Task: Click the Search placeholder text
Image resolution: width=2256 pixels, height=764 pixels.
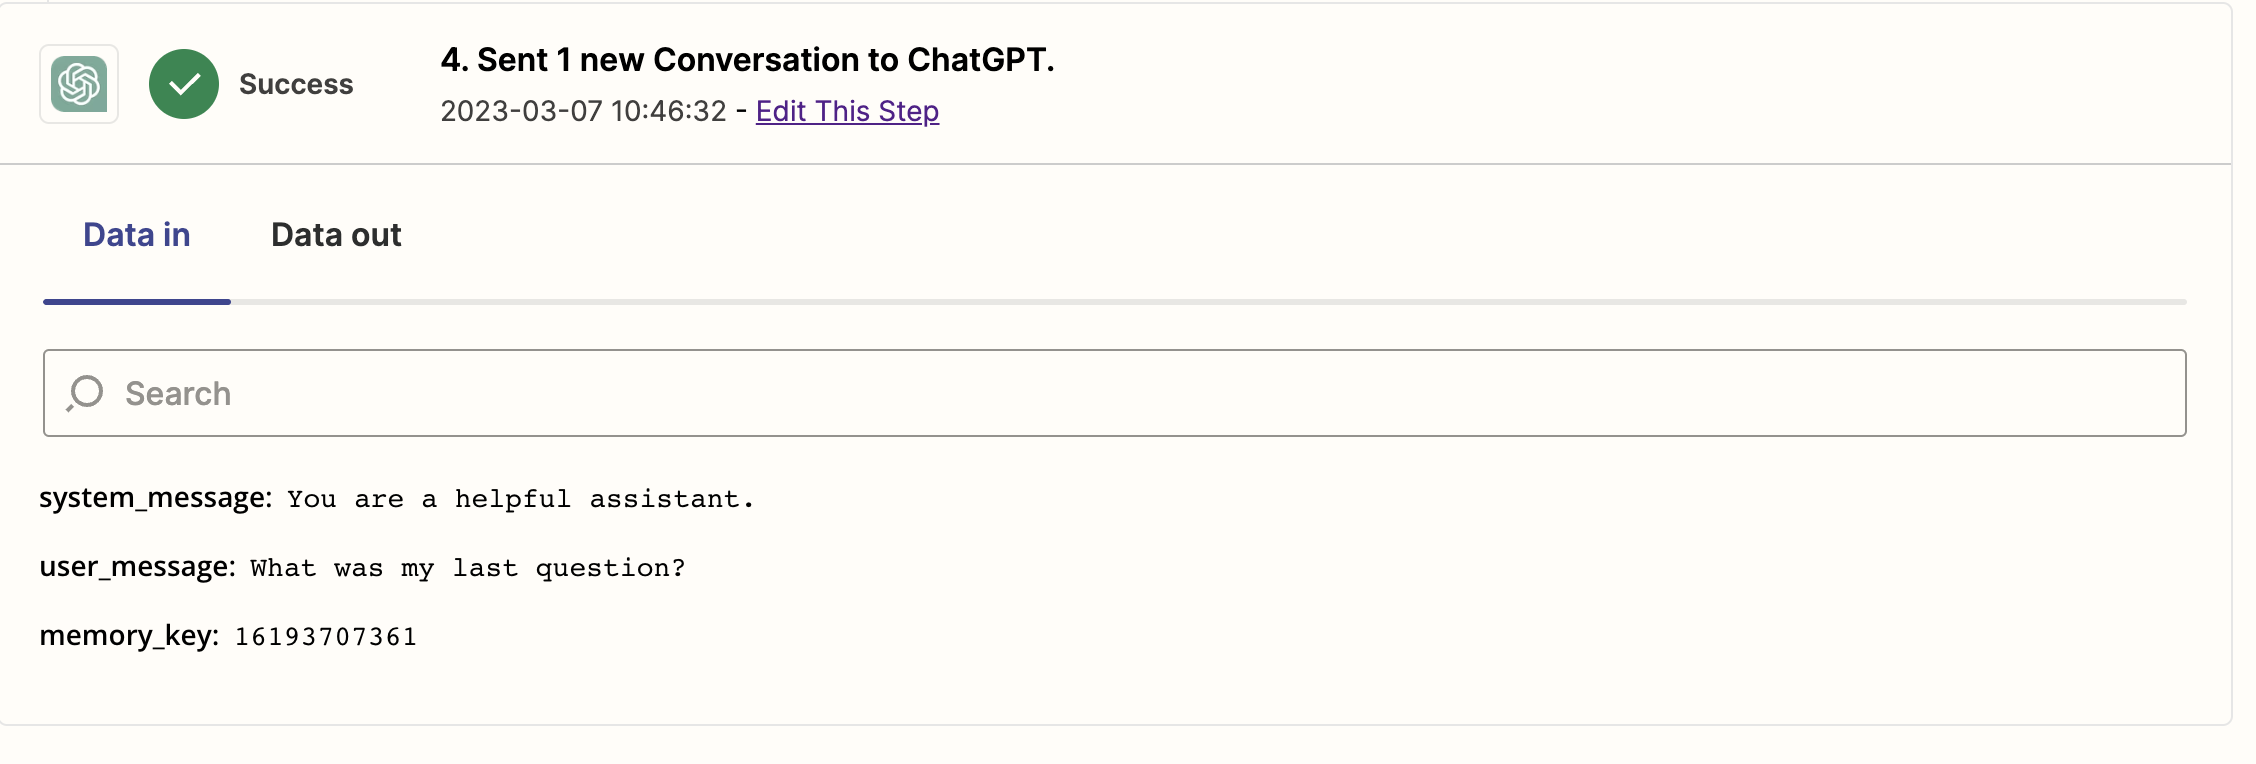Action: (x=178, y=394)
